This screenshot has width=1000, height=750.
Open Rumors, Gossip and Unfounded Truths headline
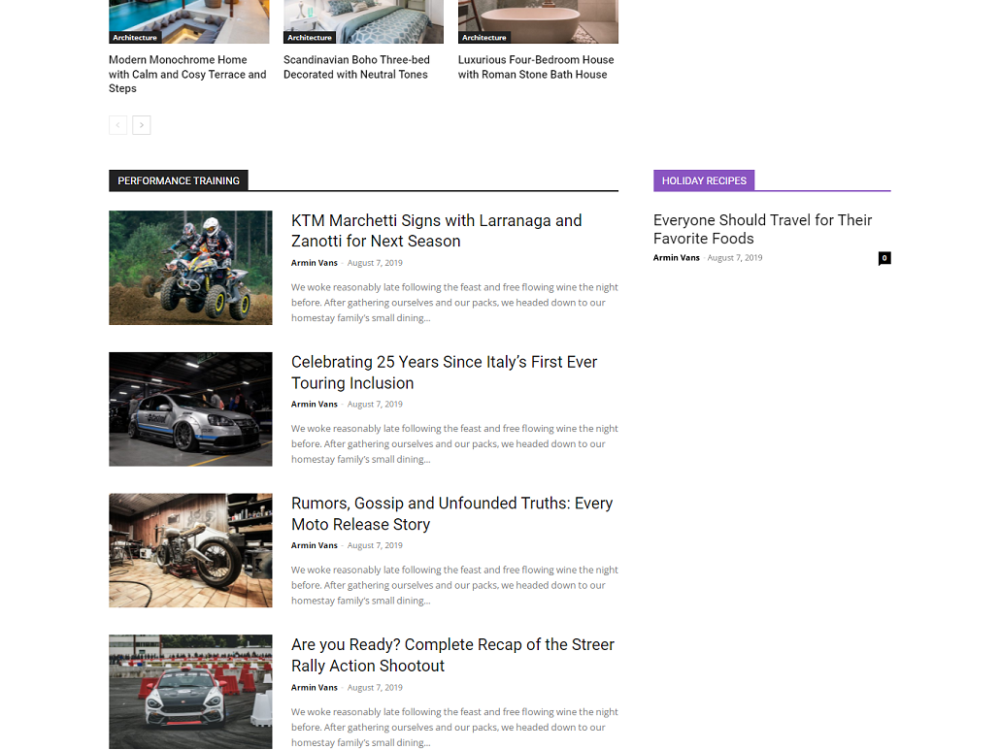(452, 514)
